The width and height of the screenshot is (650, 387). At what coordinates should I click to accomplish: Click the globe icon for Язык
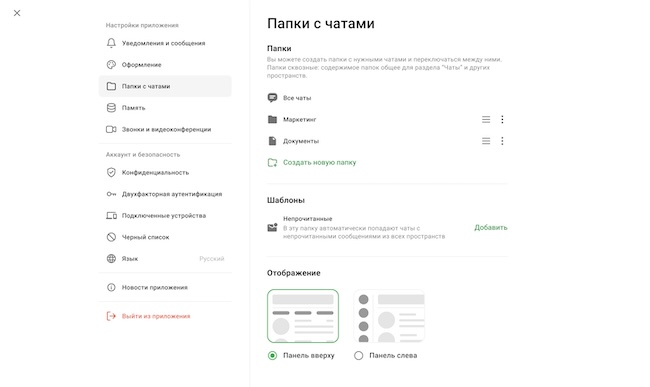coord(111,259)
